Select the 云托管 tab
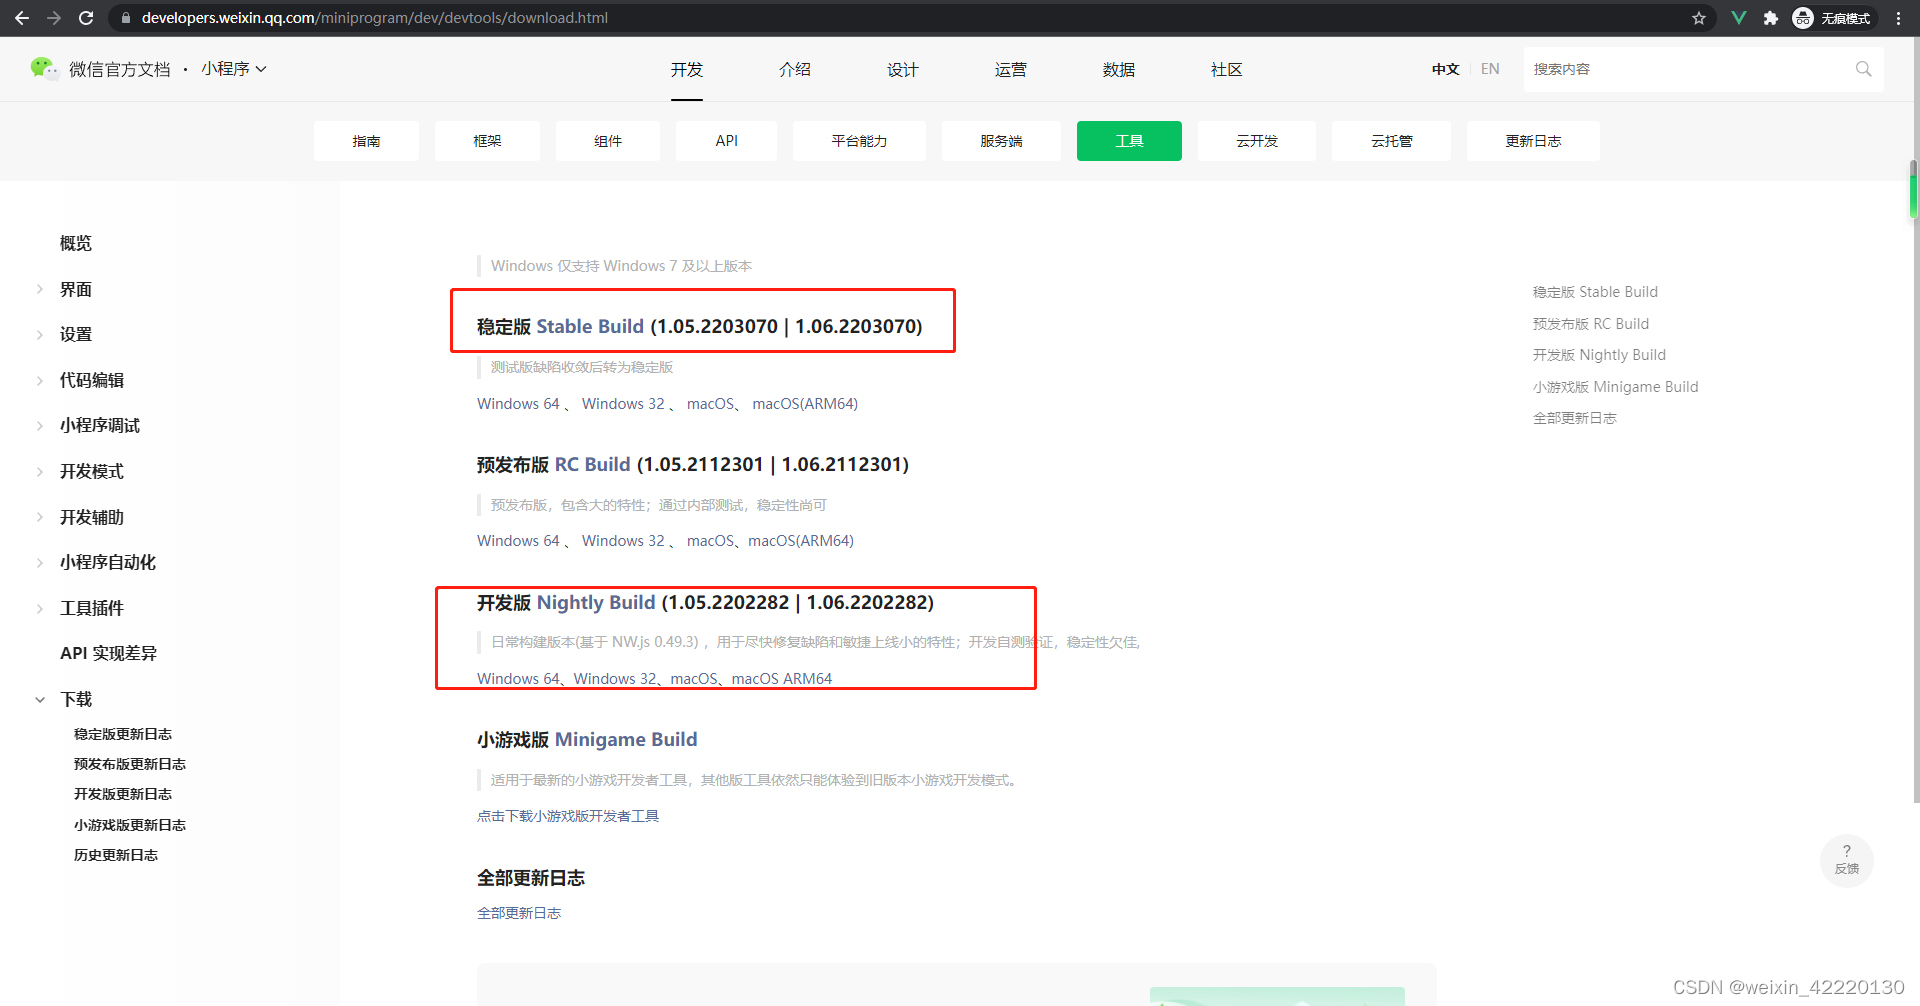This screenshot has height=1006, width=1920. 1391,141
